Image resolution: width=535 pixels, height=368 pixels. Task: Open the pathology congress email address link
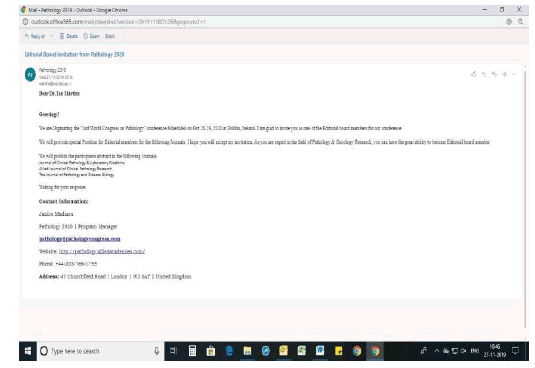[79, 239]
